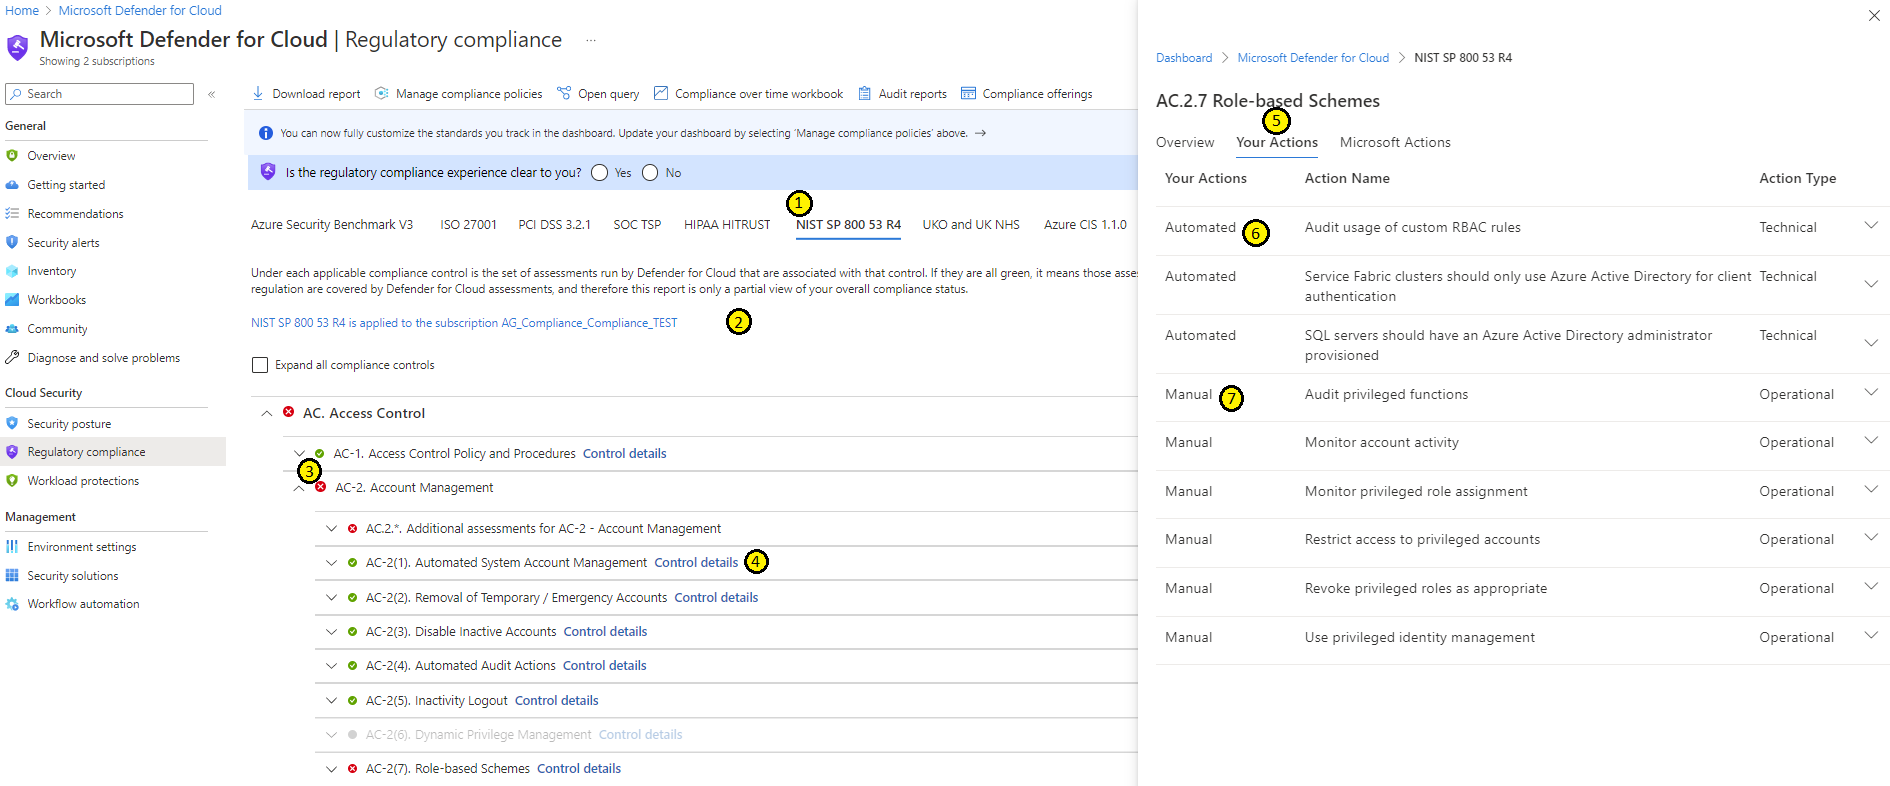1890x786 pixels.
Task: Switch to the ISO 27001 tab
Action: [x=468, y=225]
